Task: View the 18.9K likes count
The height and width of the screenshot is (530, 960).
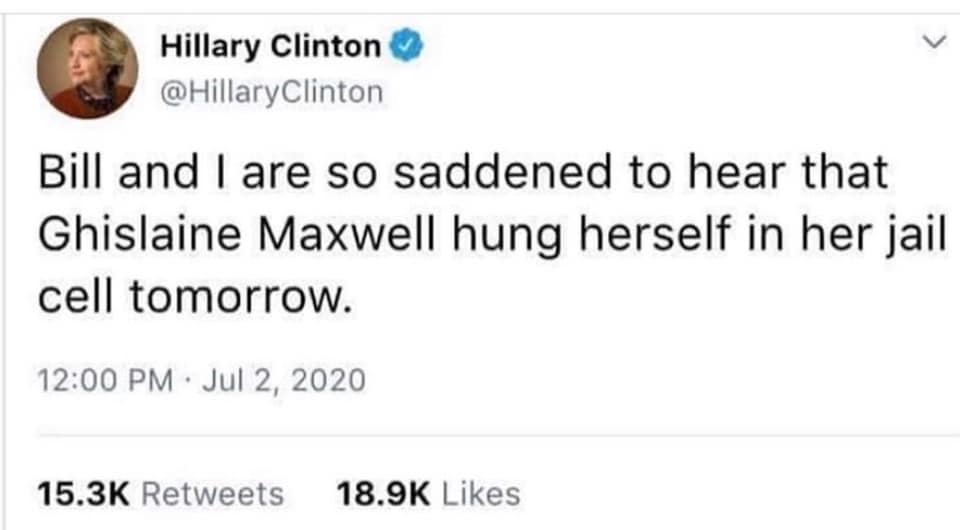Action: tap(384, 493)
